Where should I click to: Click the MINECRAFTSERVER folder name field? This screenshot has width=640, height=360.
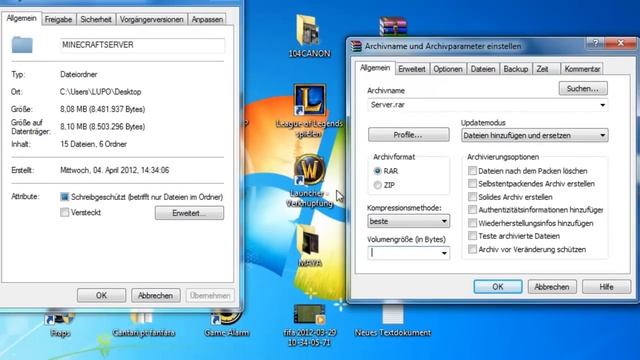[x=142, y=45]
